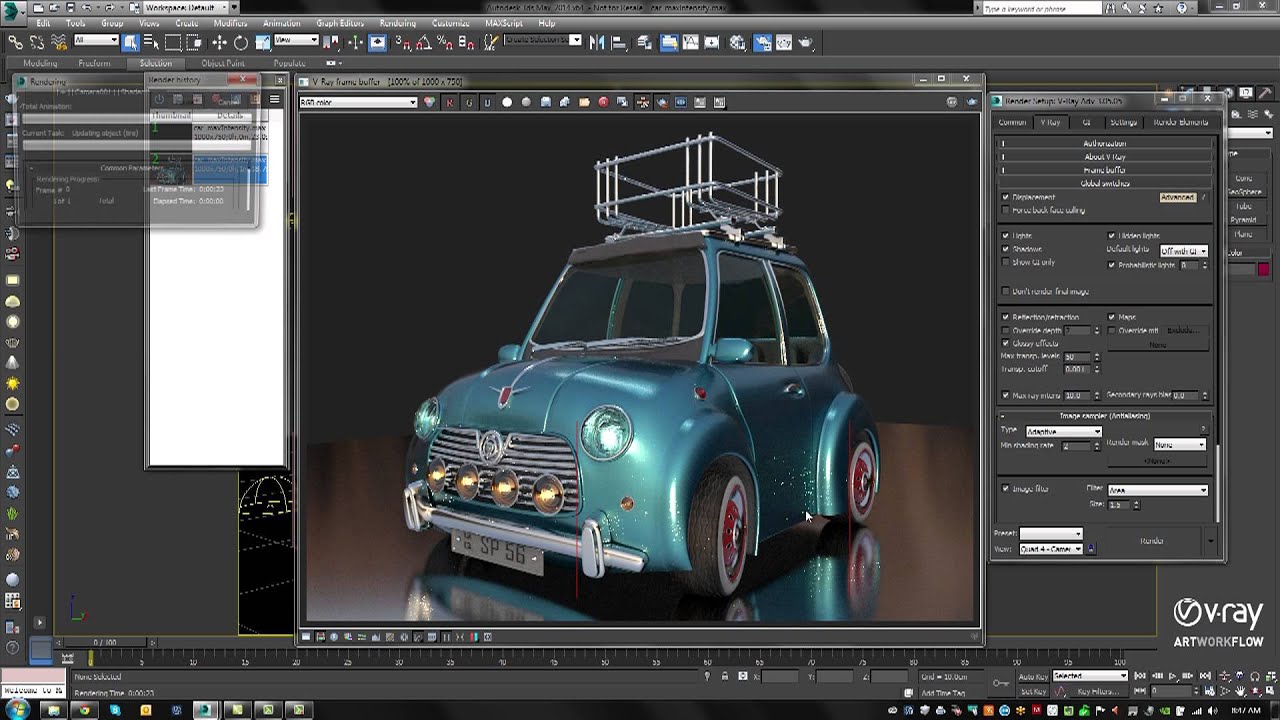Screen dimensions: 1280x720
Task: Open the Render mask dropdown
Action: (1180, 444)
